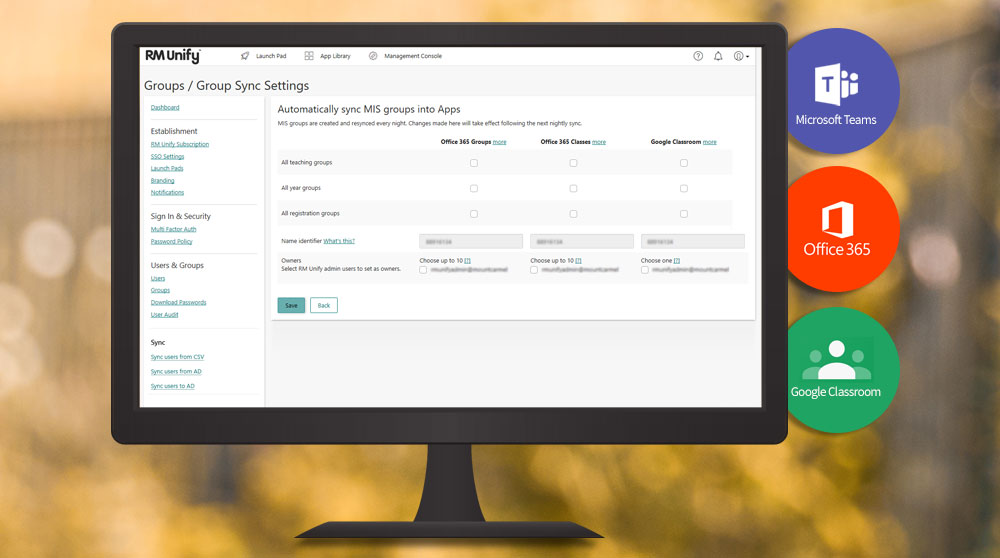Click Office 365 Classes more link
Screen dimensions: 1000x558
pos(599,142)
